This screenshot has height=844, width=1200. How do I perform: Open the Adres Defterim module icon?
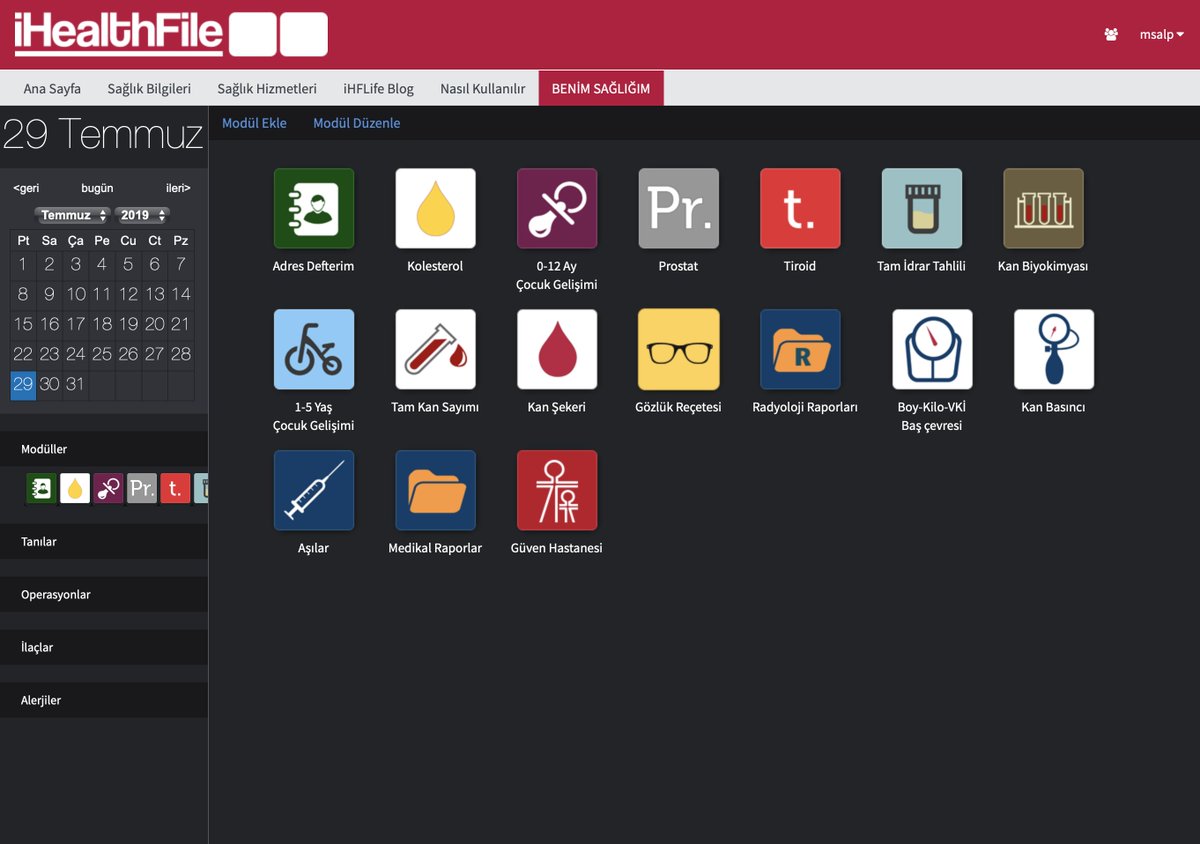point(314,208)
